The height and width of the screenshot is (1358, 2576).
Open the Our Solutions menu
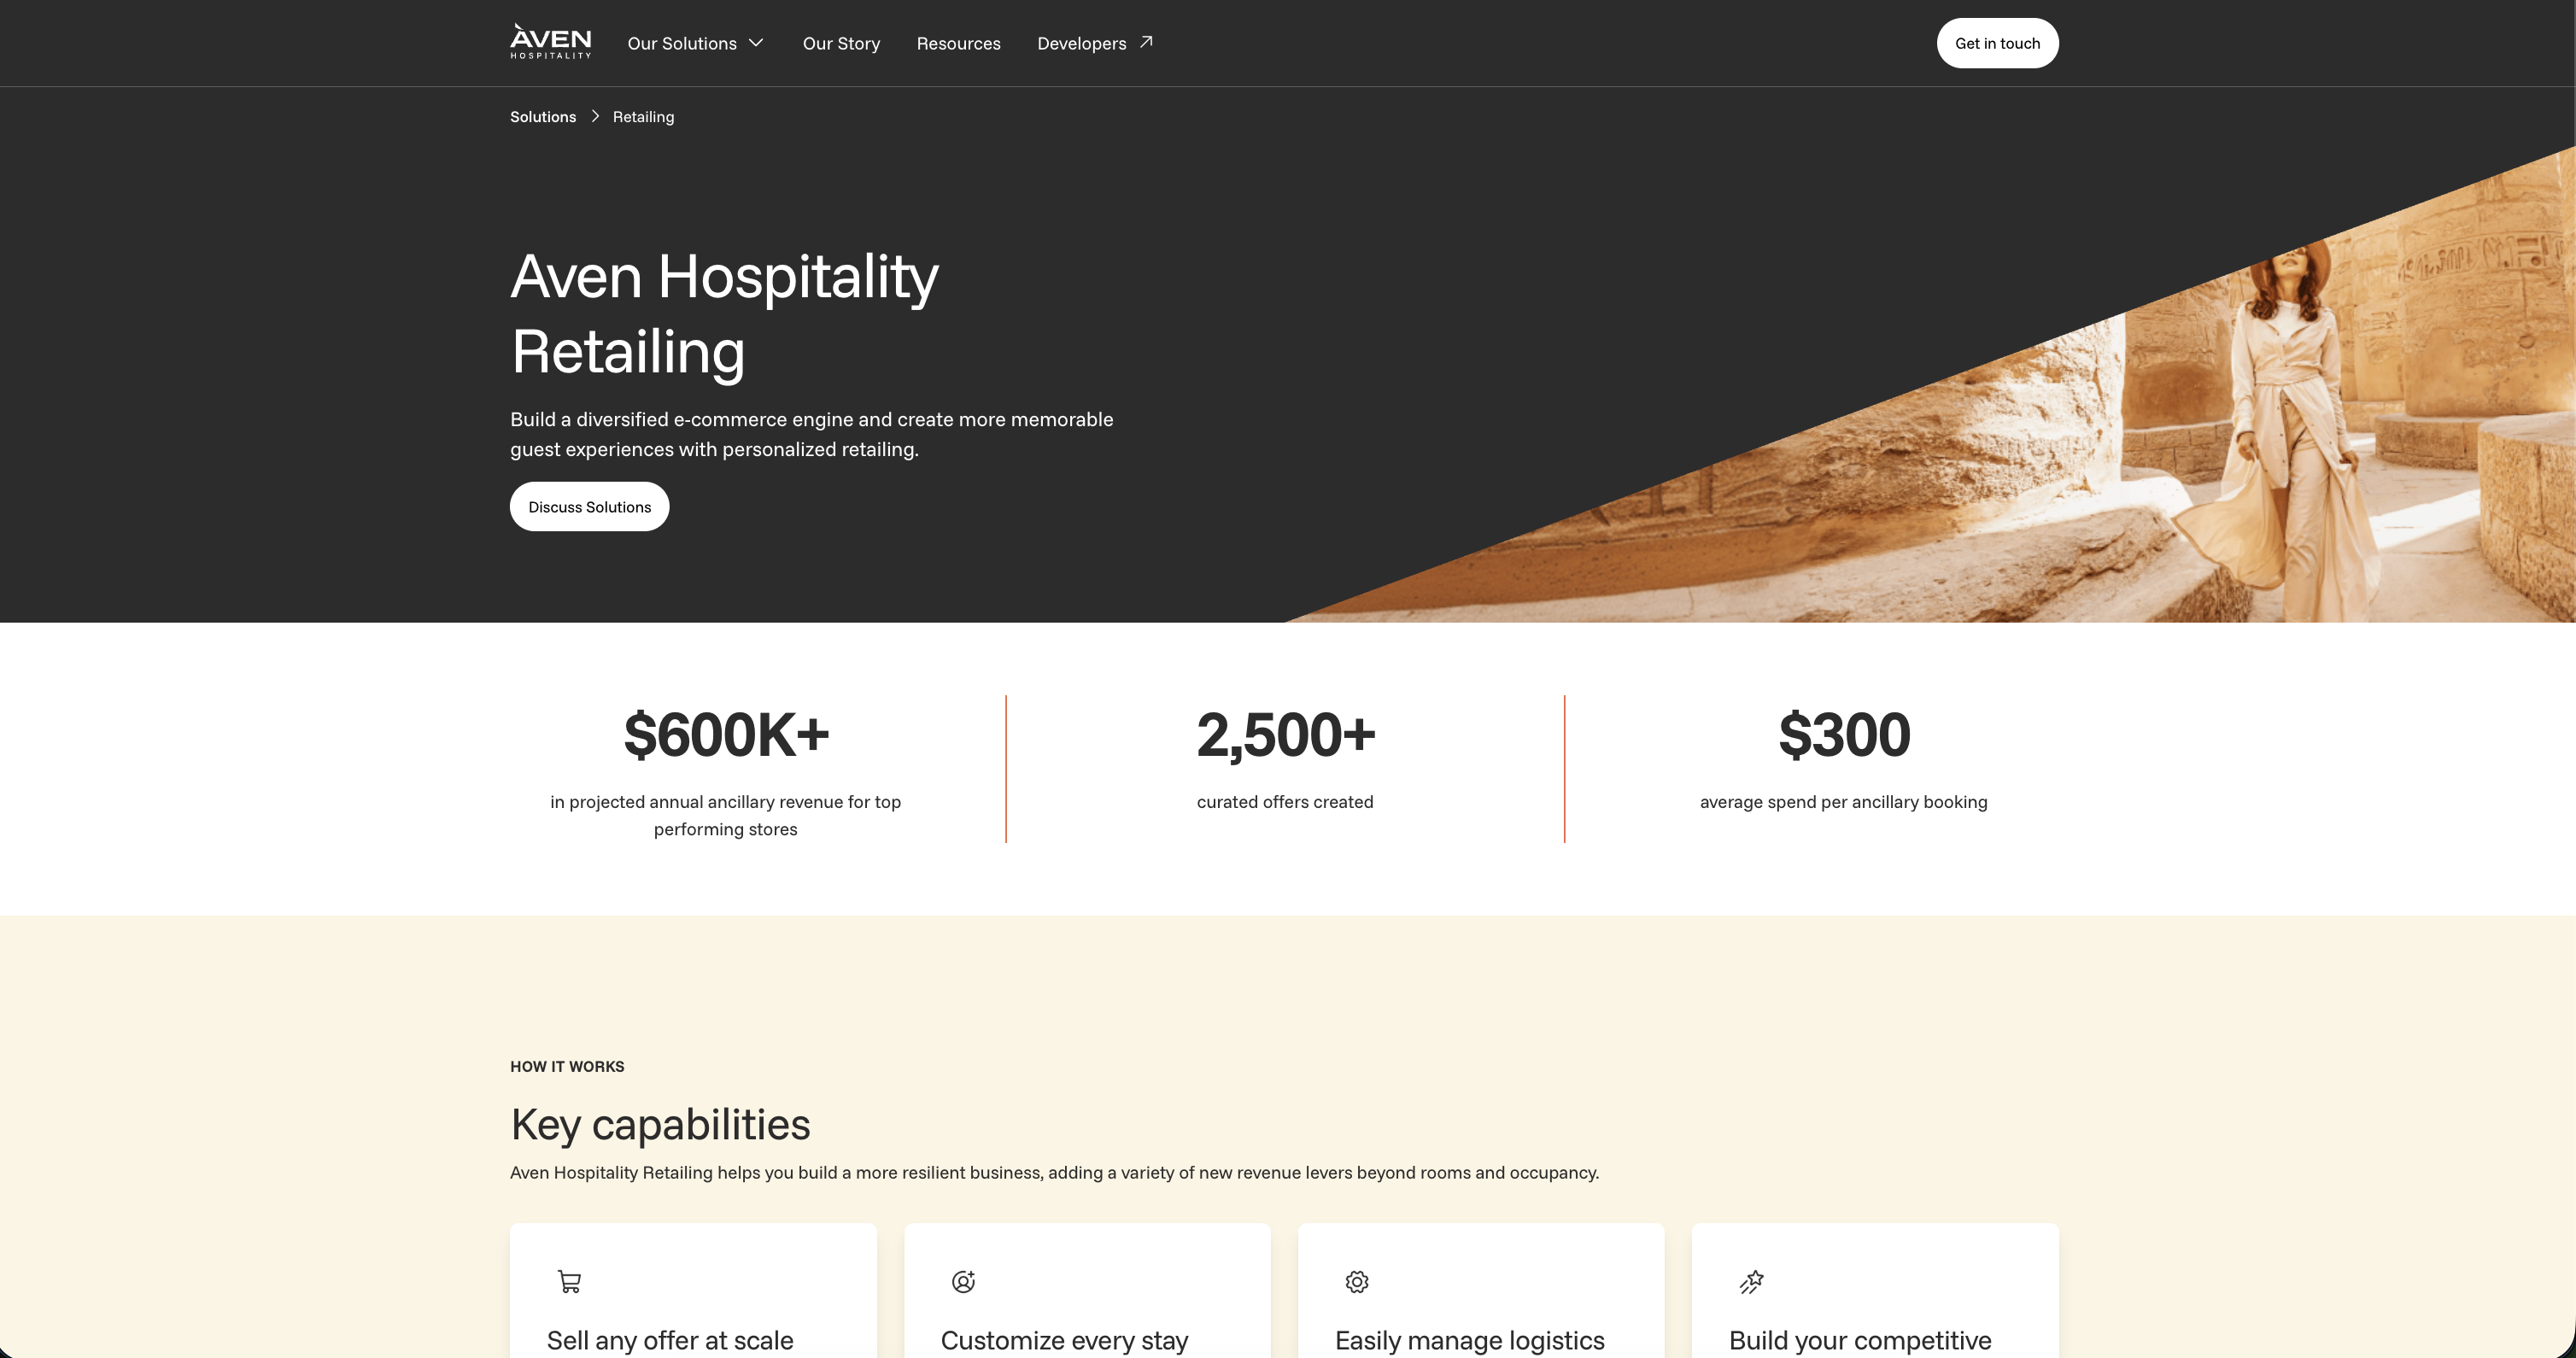pos(682,43)
